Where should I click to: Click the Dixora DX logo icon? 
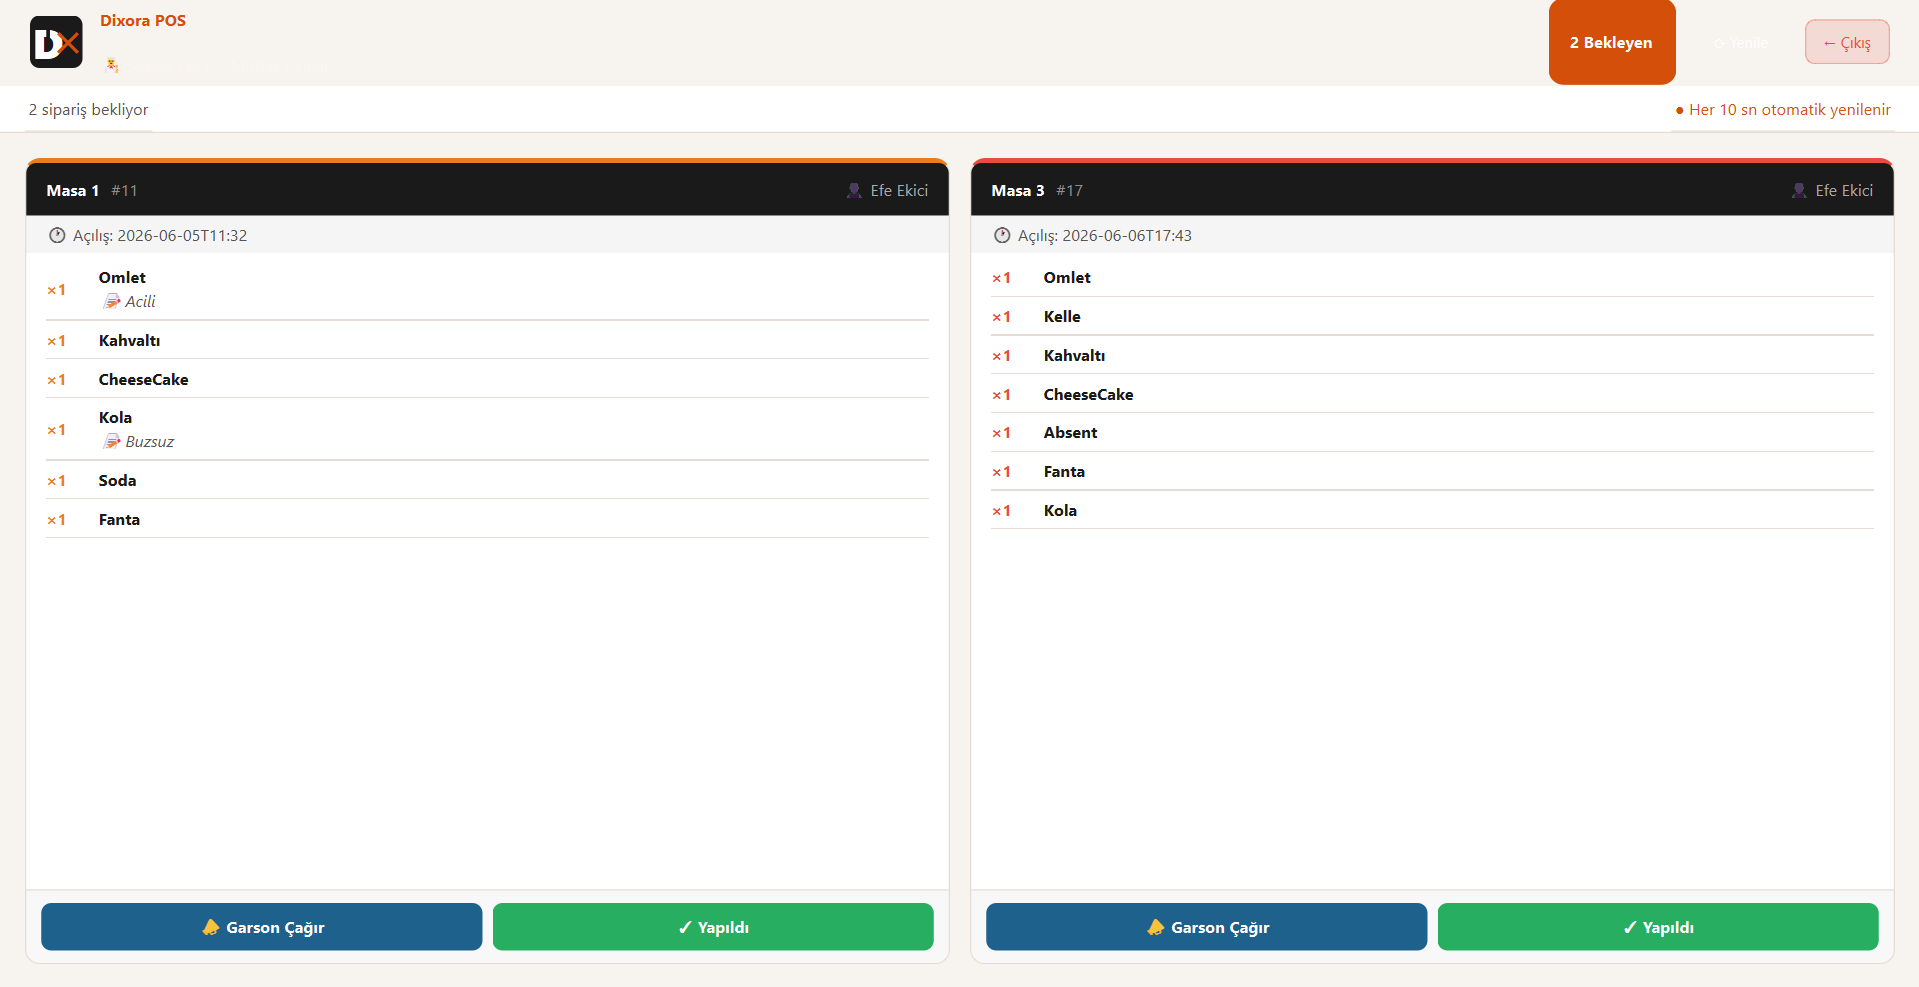pyautogui.click(x=56, y=42)
